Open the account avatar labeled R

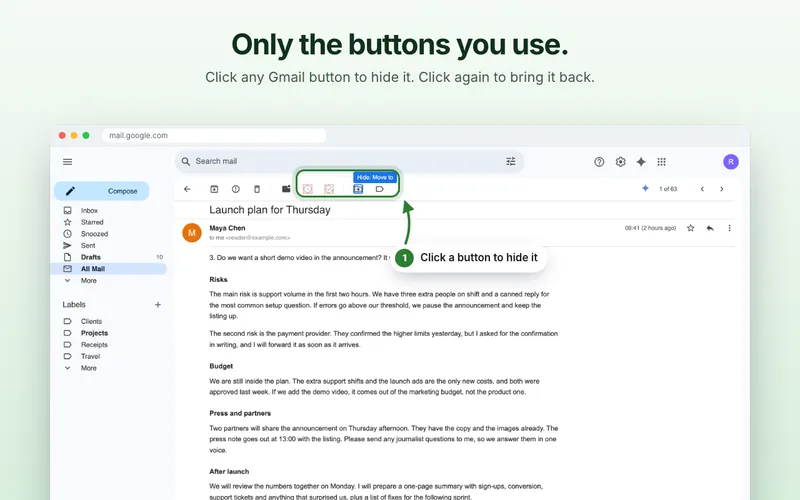click(731, 162)
